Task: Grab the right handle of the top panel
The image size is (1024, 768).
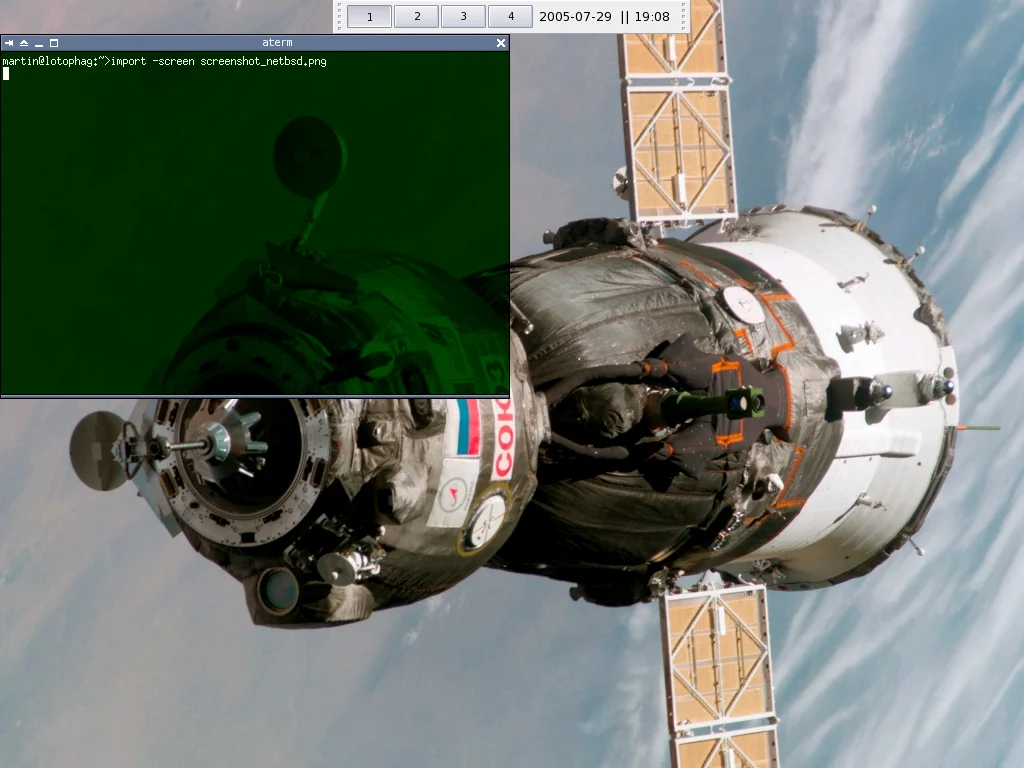Action: click(x=684, y=16)
